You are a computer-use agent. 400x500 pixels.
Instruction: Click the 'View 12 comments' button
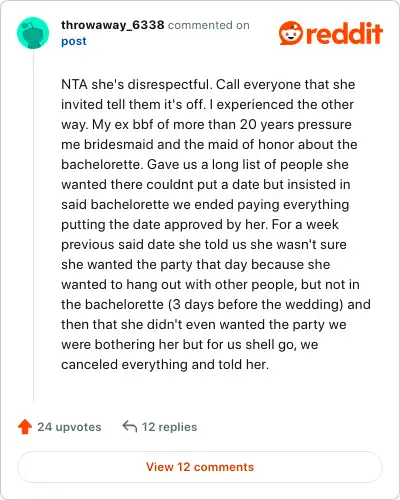coord(200,467)
